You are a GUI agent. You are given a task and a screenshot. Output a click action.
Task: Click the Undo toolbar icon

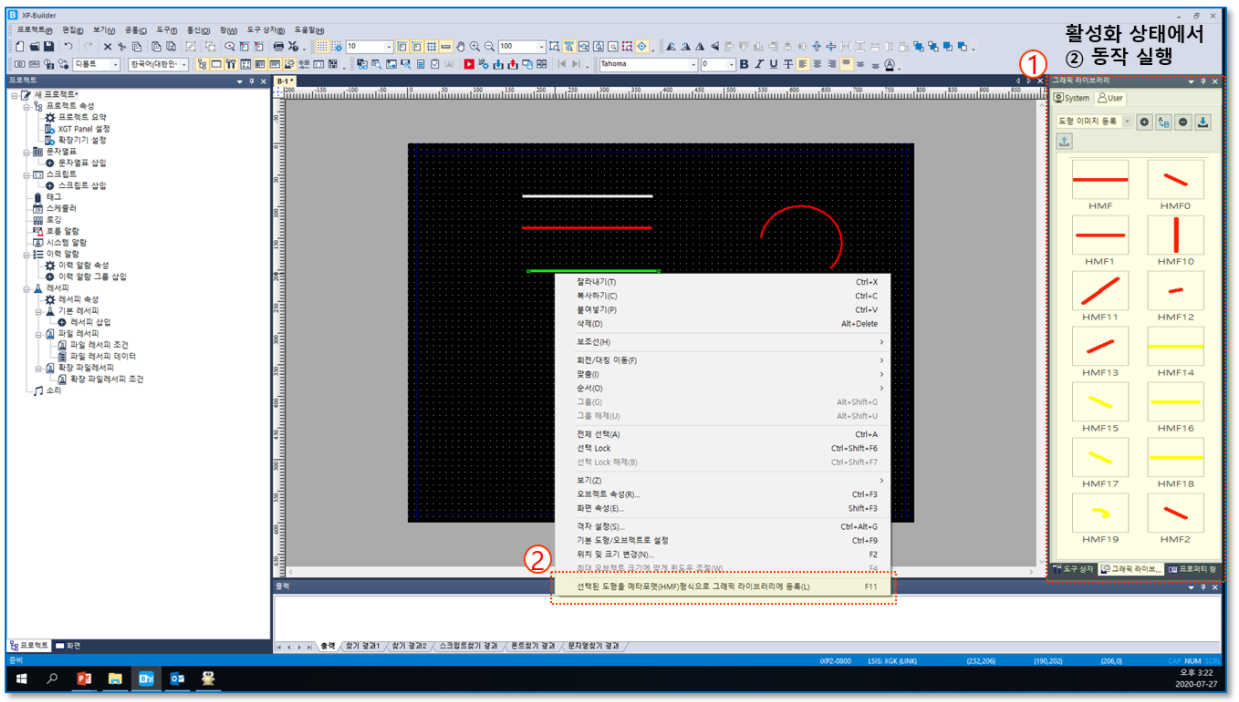click(x=70, y=45)
